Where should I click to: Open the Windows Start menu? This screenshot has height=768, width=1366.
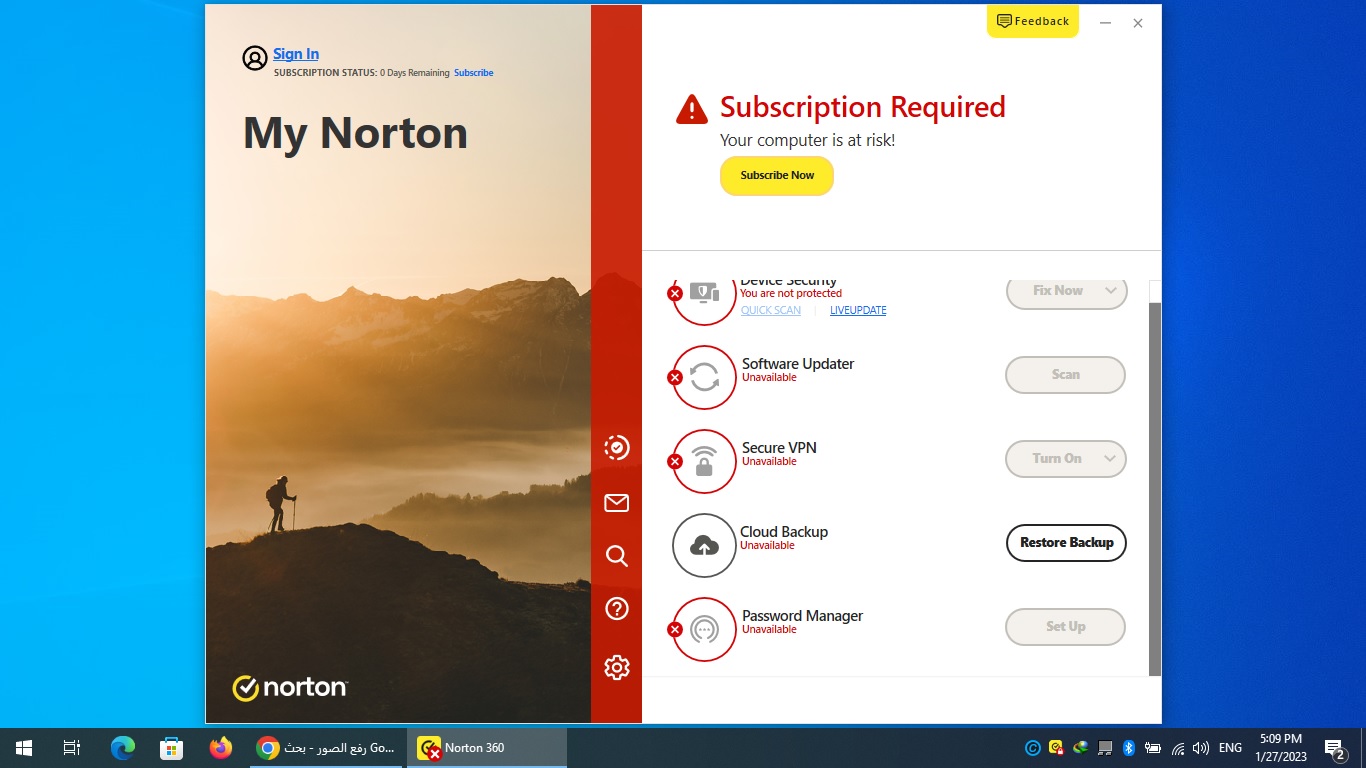point(24,748)
